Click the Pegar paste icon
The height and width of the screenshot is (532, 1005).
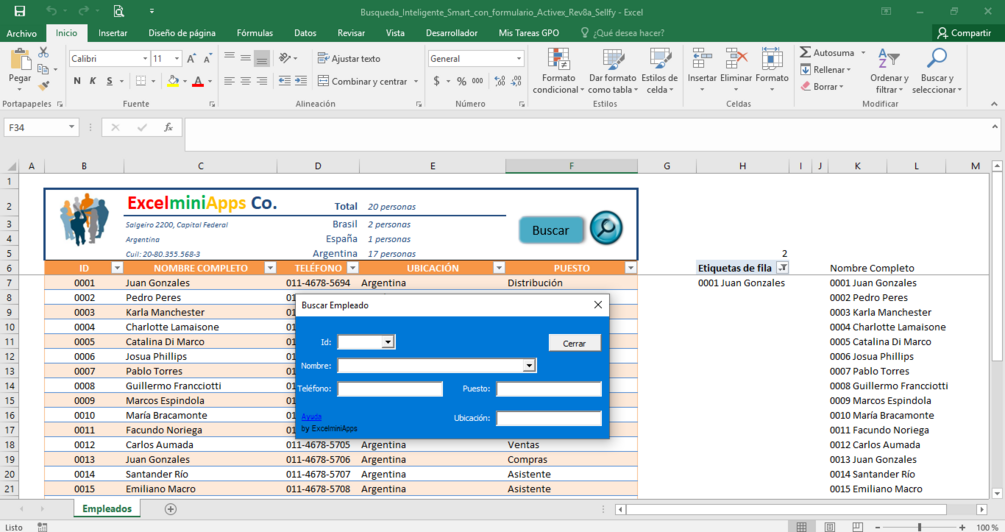(x=20, y=60)
